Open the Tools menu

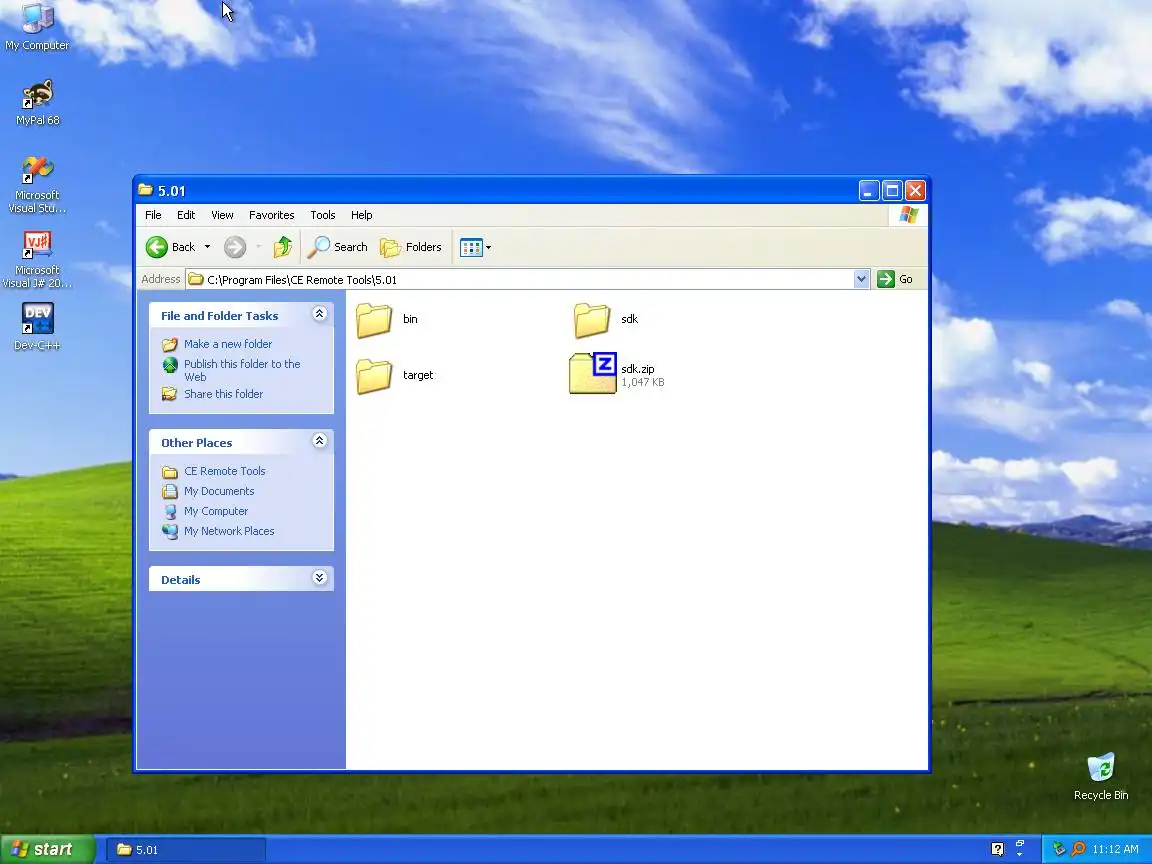323,215
